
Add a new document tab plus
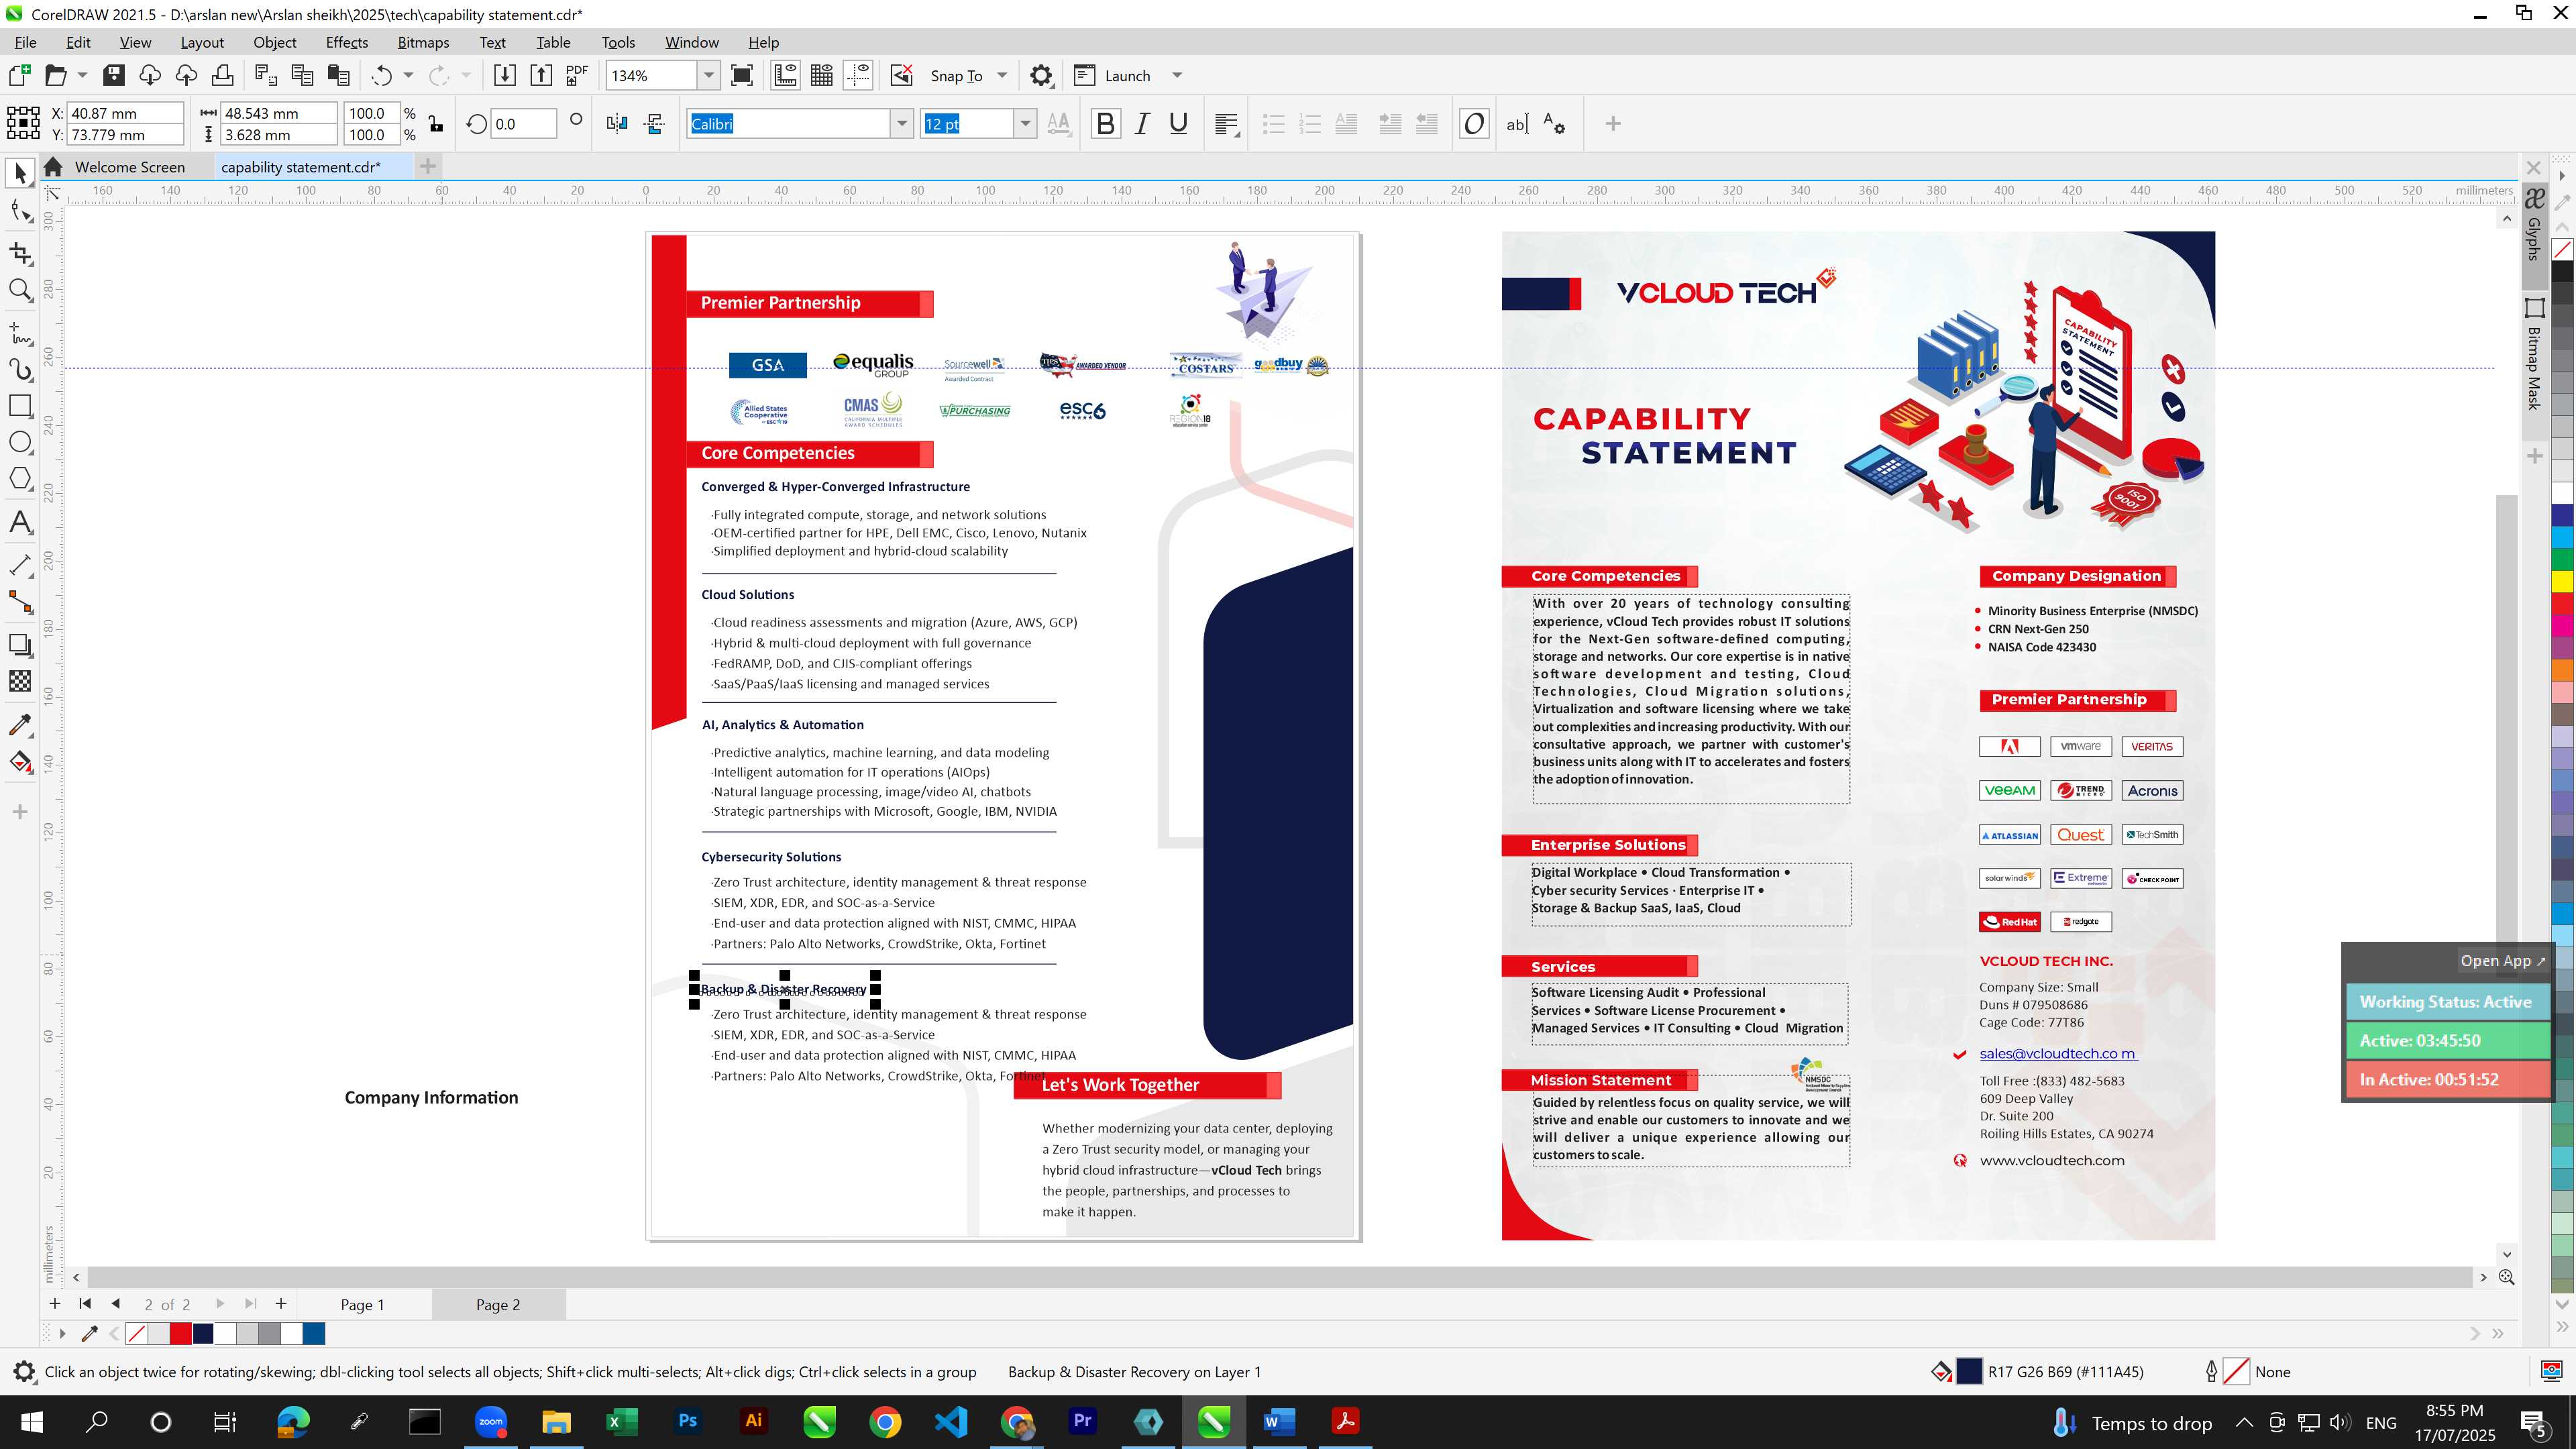tap(428, 166)
